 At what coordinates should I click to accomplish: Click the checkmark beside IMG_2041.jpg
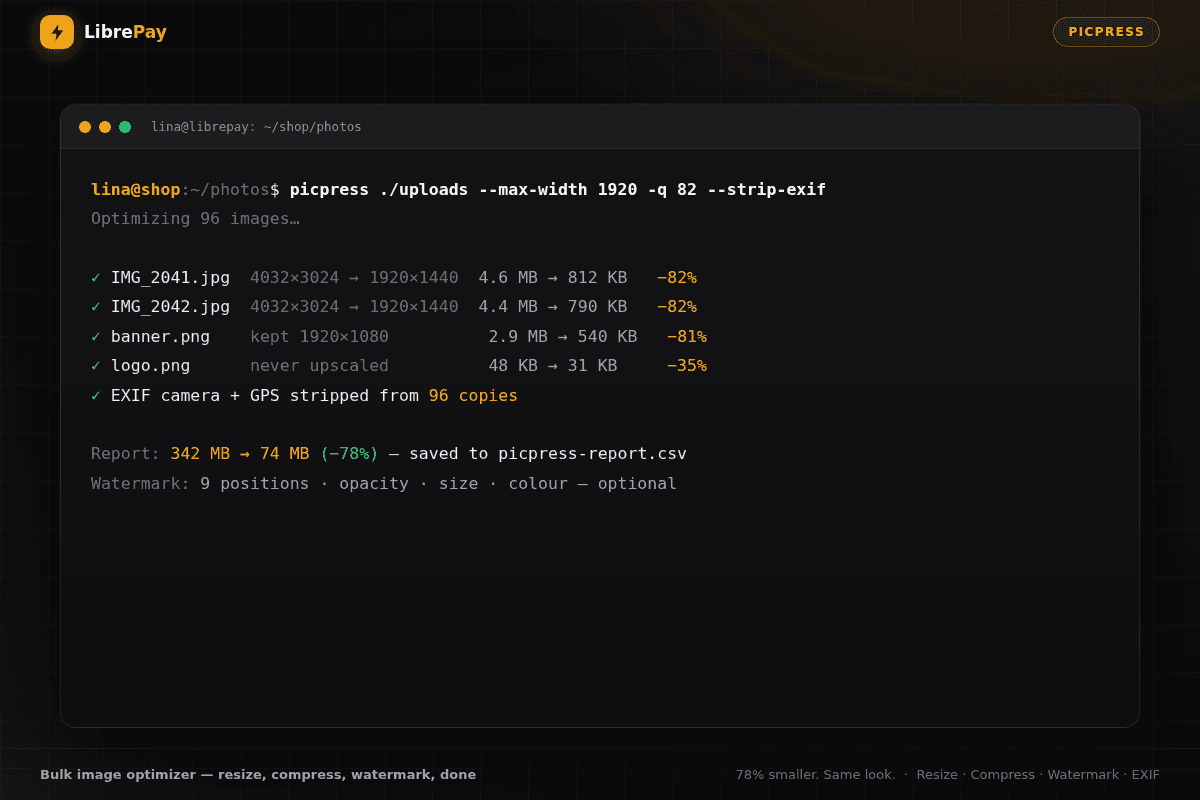click(96, 278)
